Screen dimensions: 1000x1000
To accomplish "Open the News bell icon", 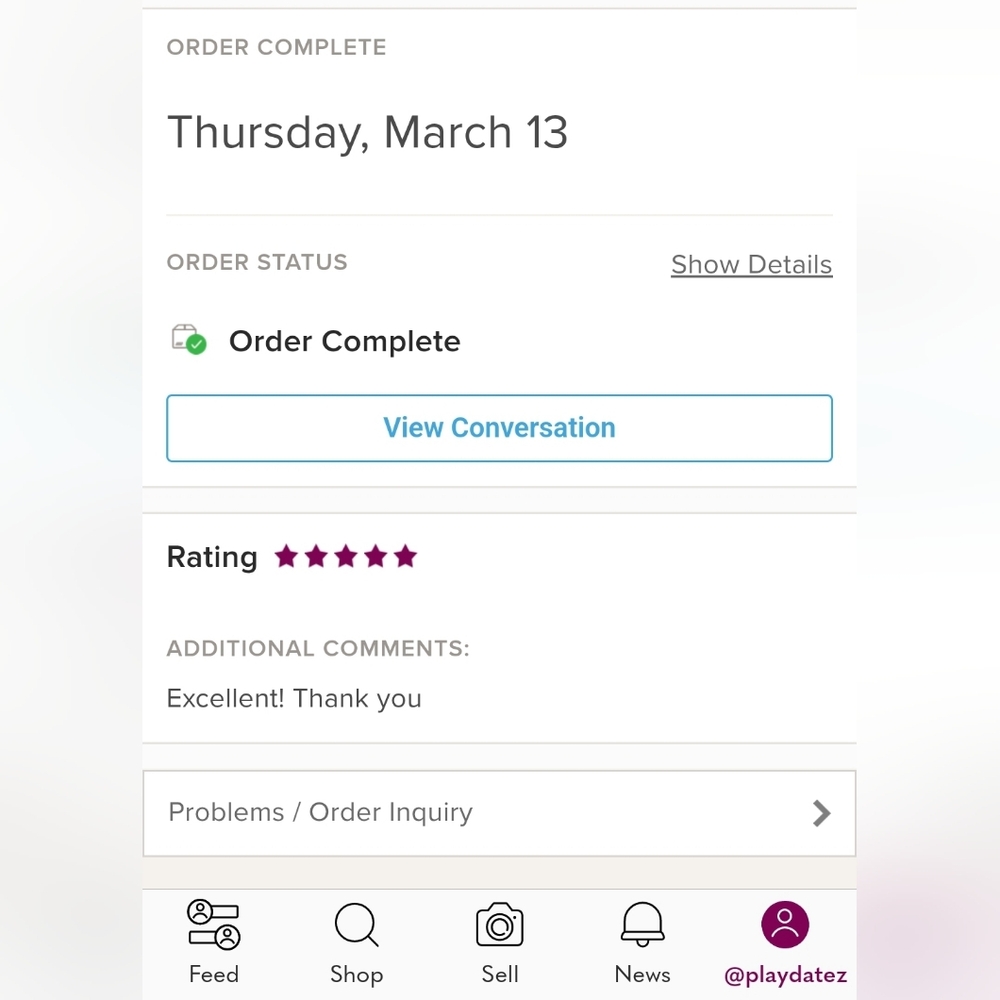I will click(x=642, y=924).
